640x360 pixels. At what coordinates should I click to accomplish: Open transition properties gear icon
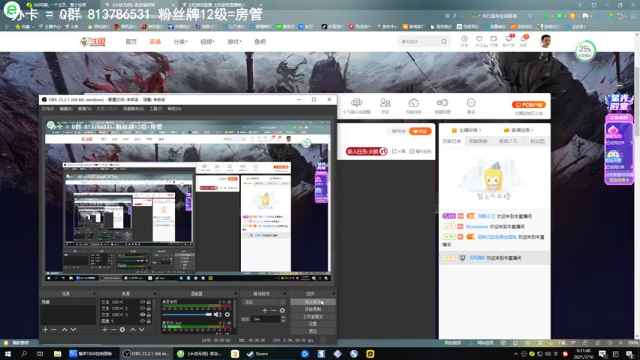point(282,311)
